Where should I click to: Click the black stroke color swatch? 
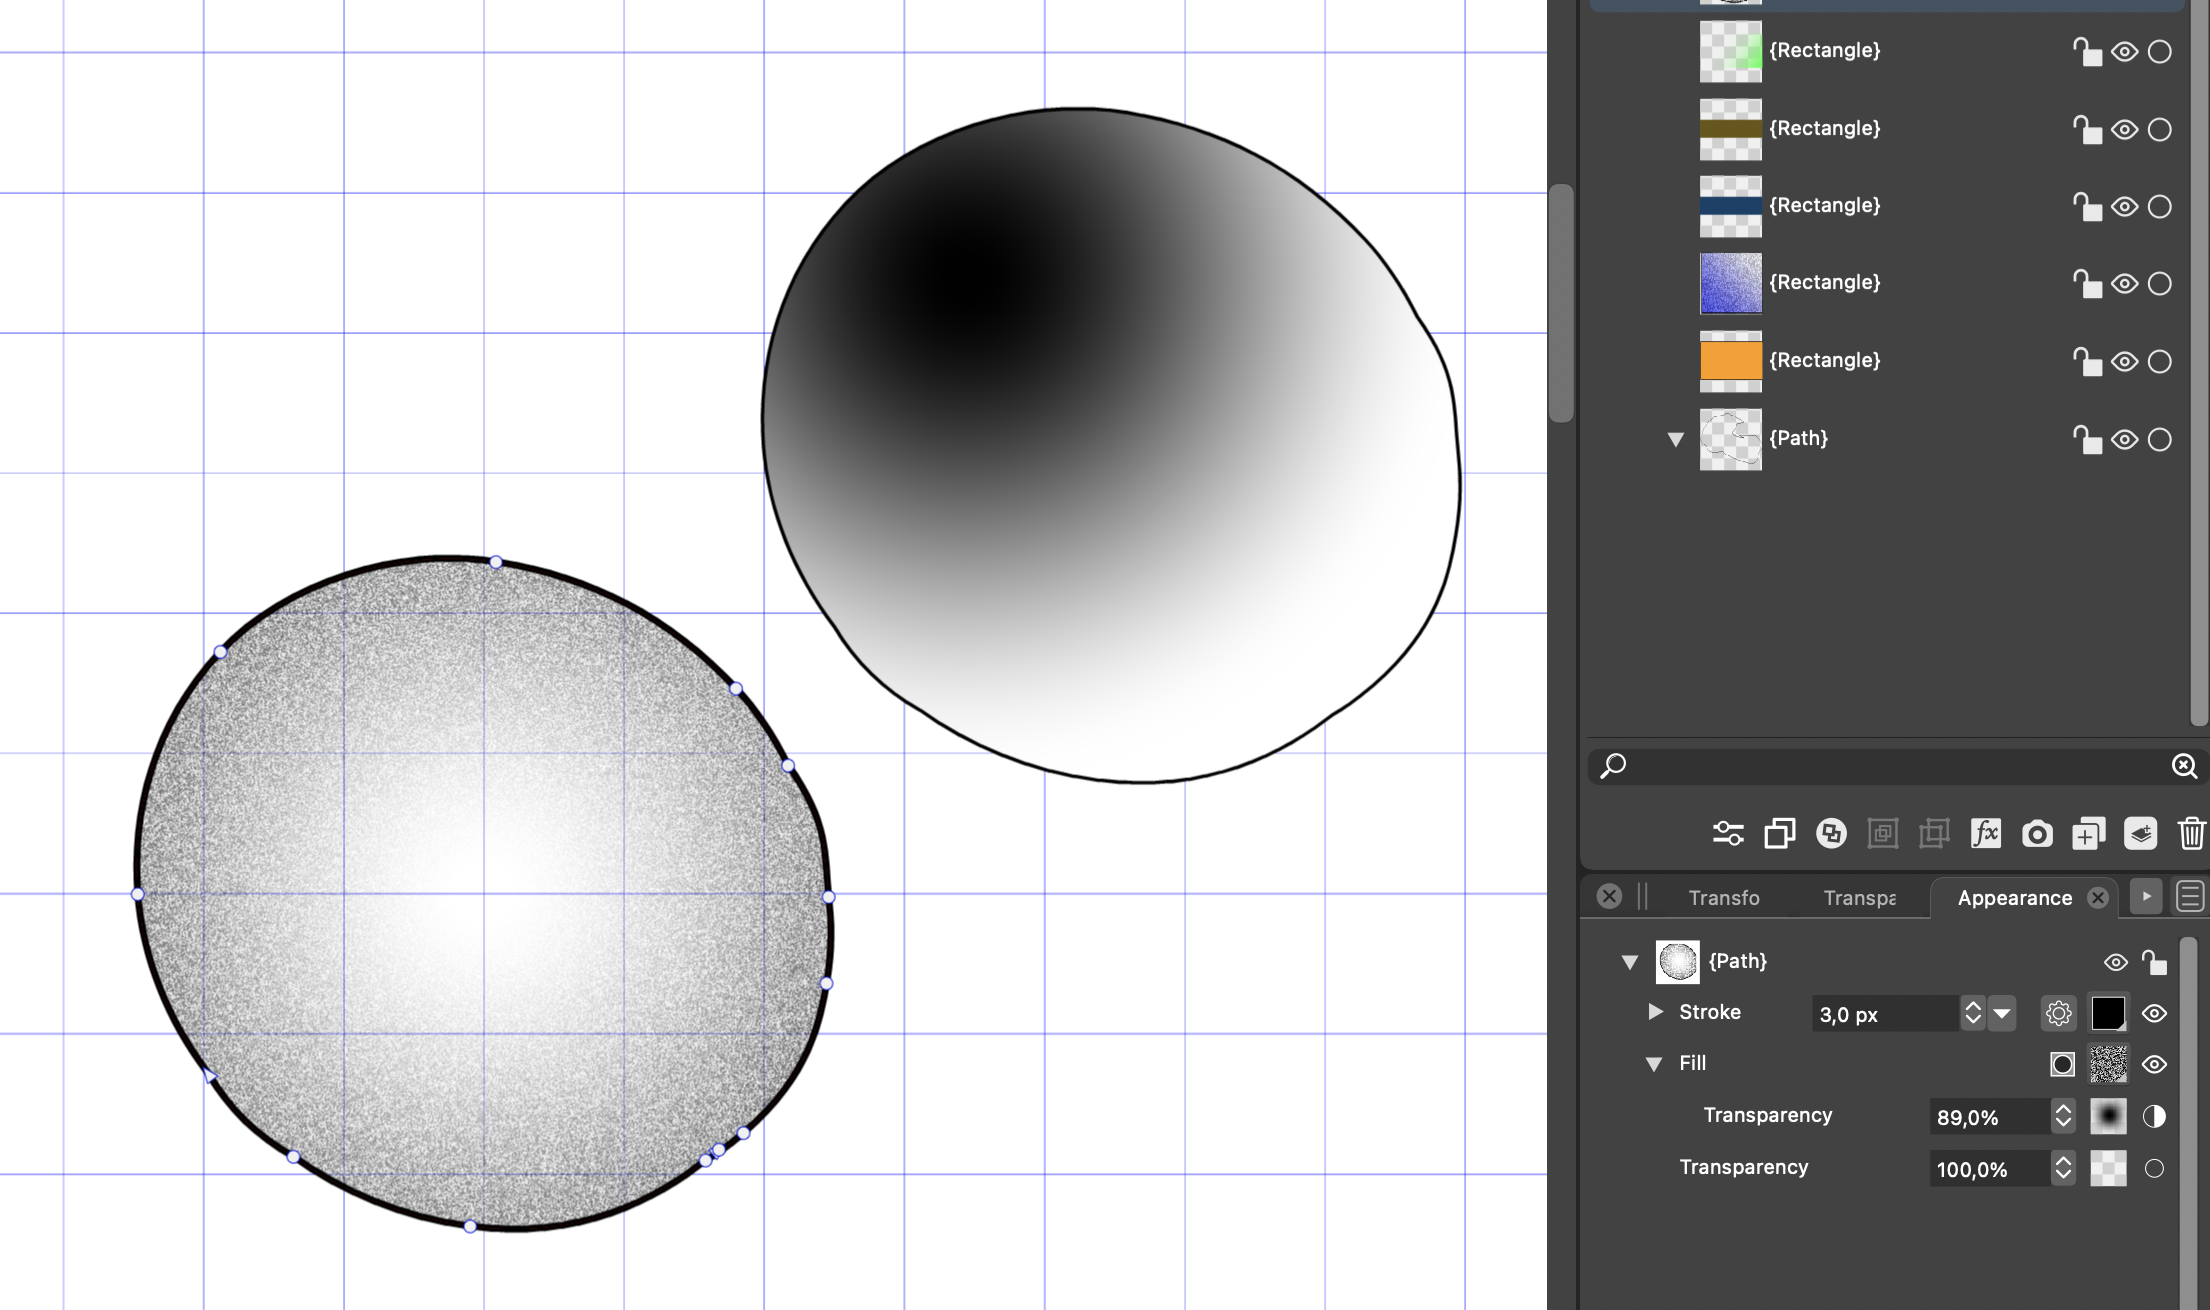[2108, 1013]
